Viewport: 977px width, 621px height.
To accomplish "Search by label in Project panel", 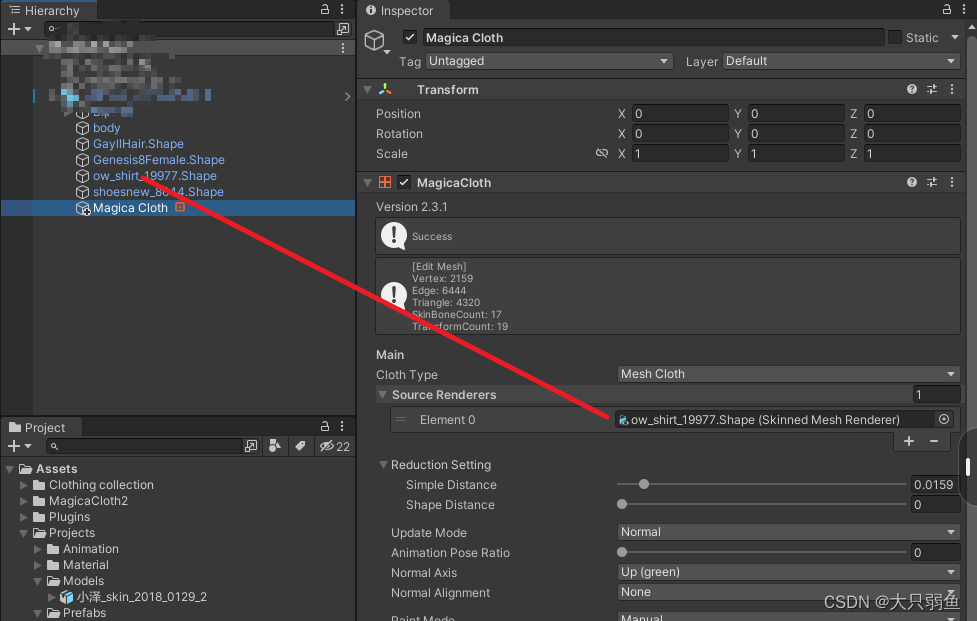I will click(300, 446).
